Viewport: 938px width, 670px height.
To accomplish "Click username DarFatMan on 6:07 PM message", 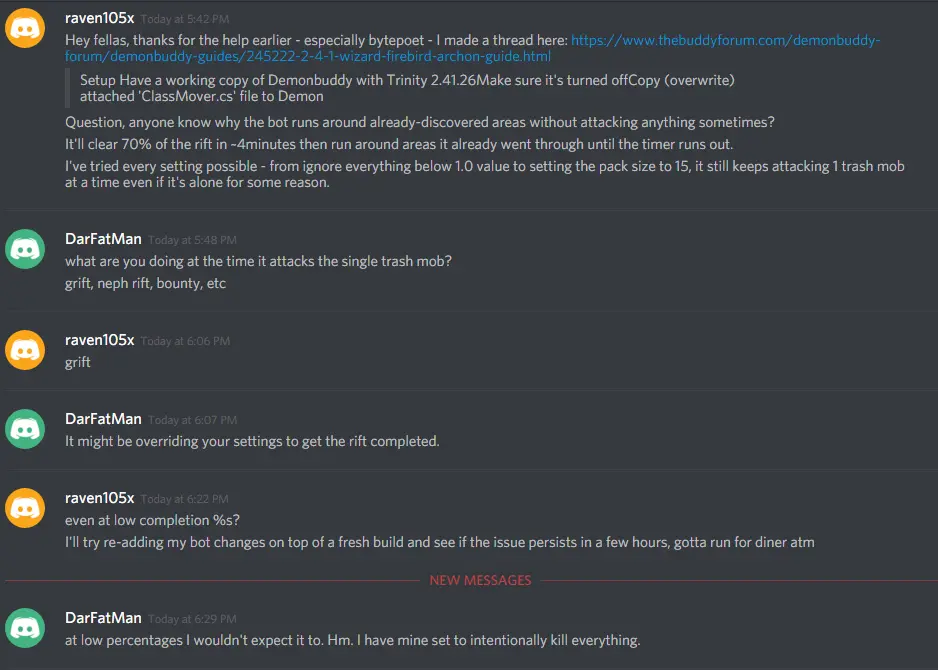I will 103,419.
